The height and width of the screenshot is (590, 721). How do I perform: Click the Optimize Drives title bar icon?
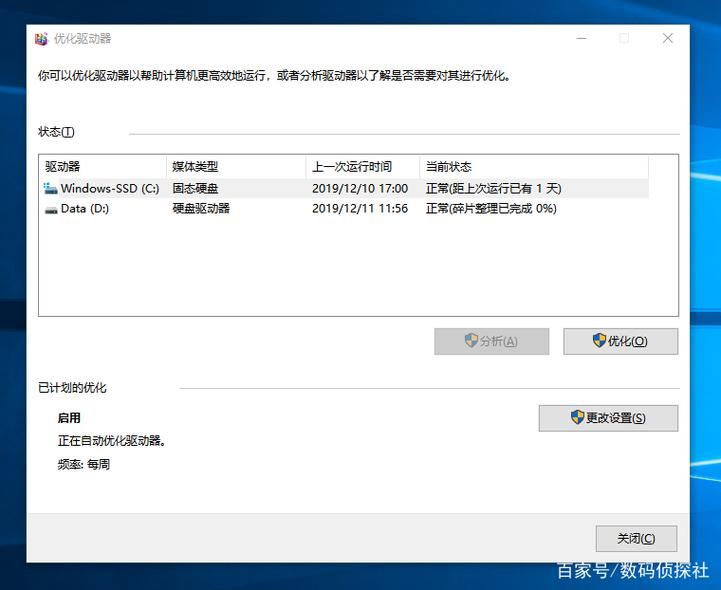point(41,39)
